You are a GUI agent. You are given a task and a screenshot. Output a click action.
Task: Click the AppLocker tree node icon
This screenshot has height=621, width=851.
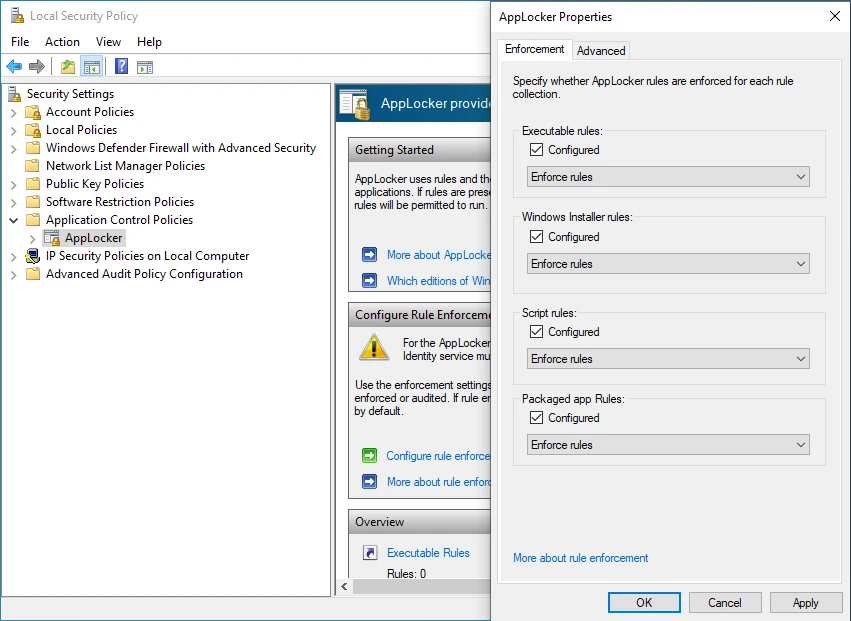click(52, 238)
